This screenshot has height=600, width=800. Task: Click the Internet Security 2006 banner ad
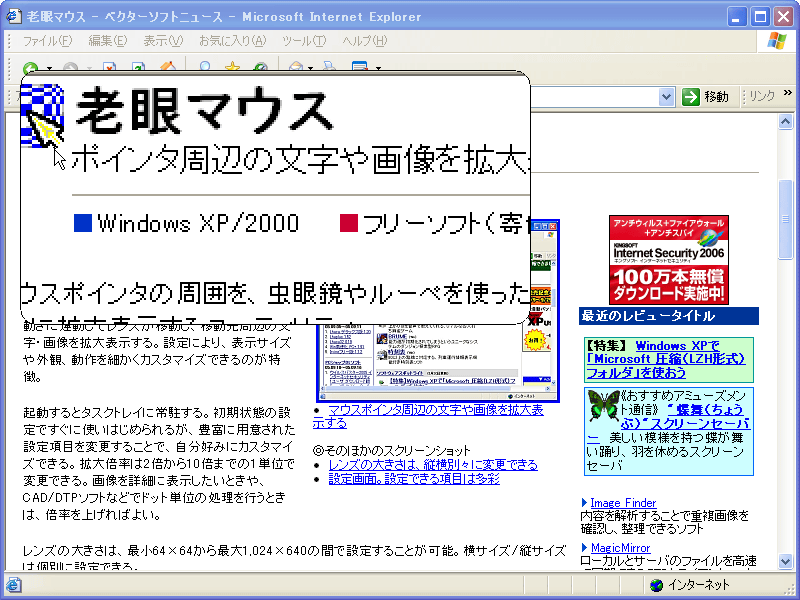click(x=669, y=260)
